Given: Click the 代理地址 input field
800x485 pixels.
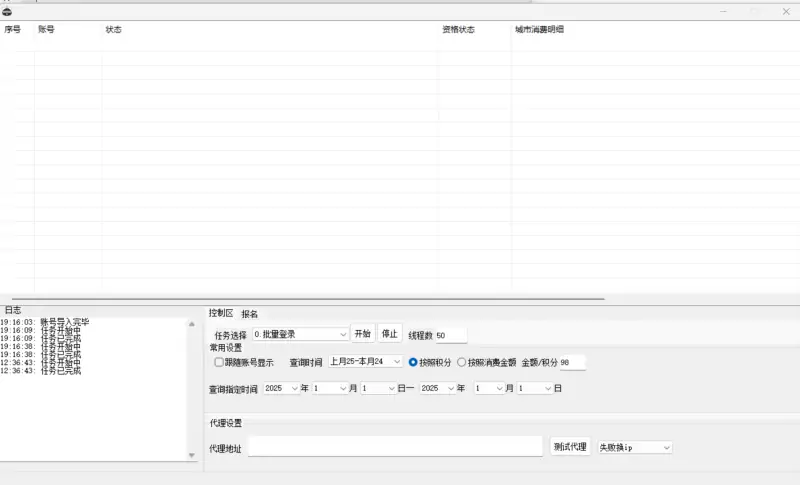Looking at the screenshot, I should click(x=395, y=447).
